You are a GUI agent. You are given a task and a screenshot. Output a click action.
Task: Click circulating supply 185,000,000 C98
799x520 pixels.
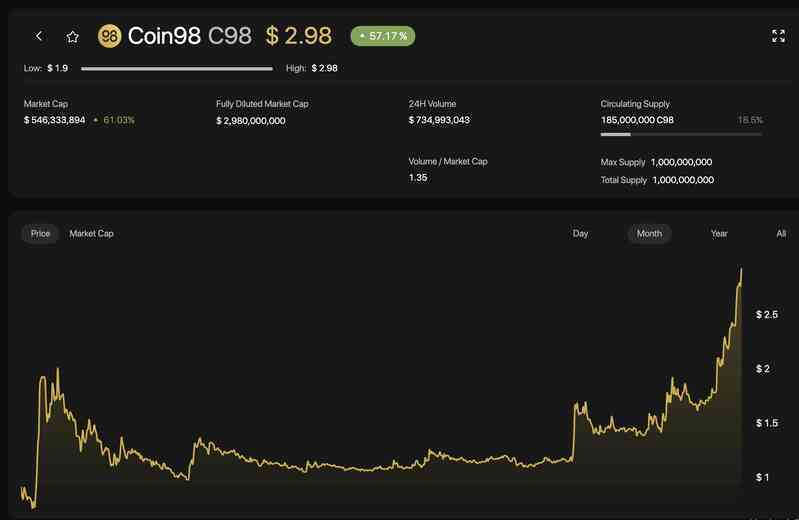click(637, 120)
